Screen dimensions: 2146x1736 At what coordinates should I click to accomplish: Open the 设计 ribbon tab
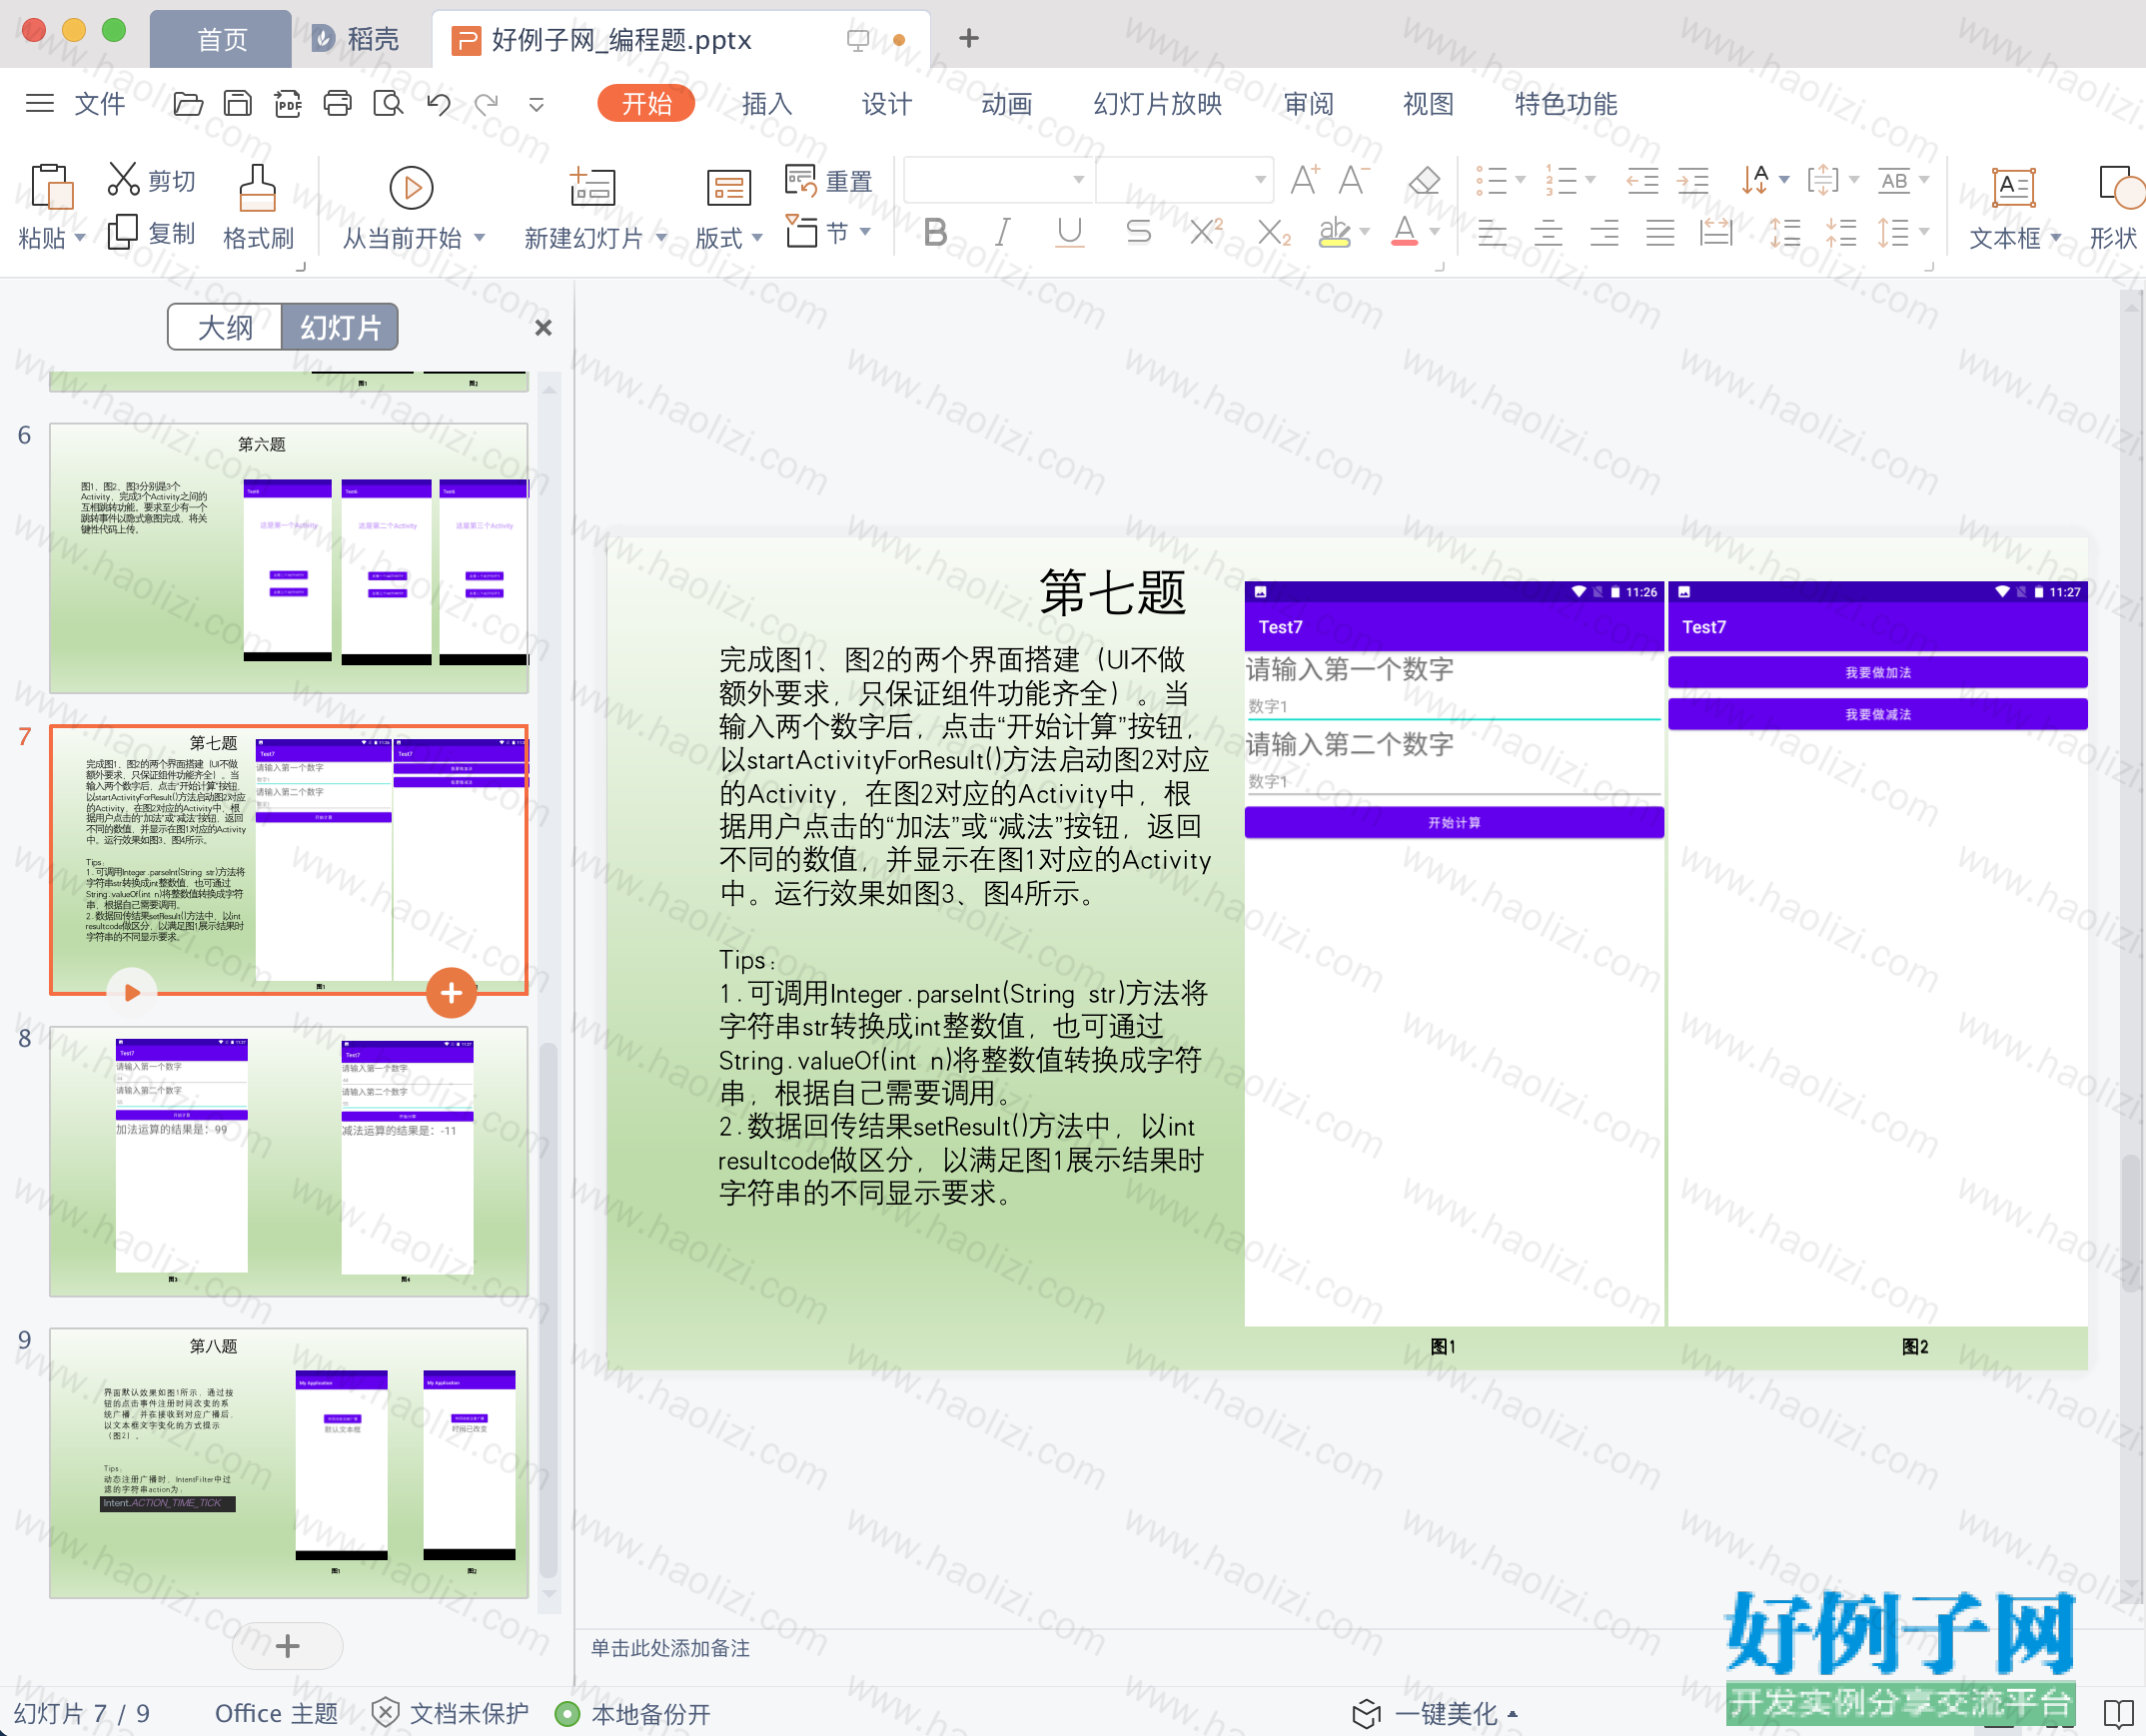click(x=886, y=103)
